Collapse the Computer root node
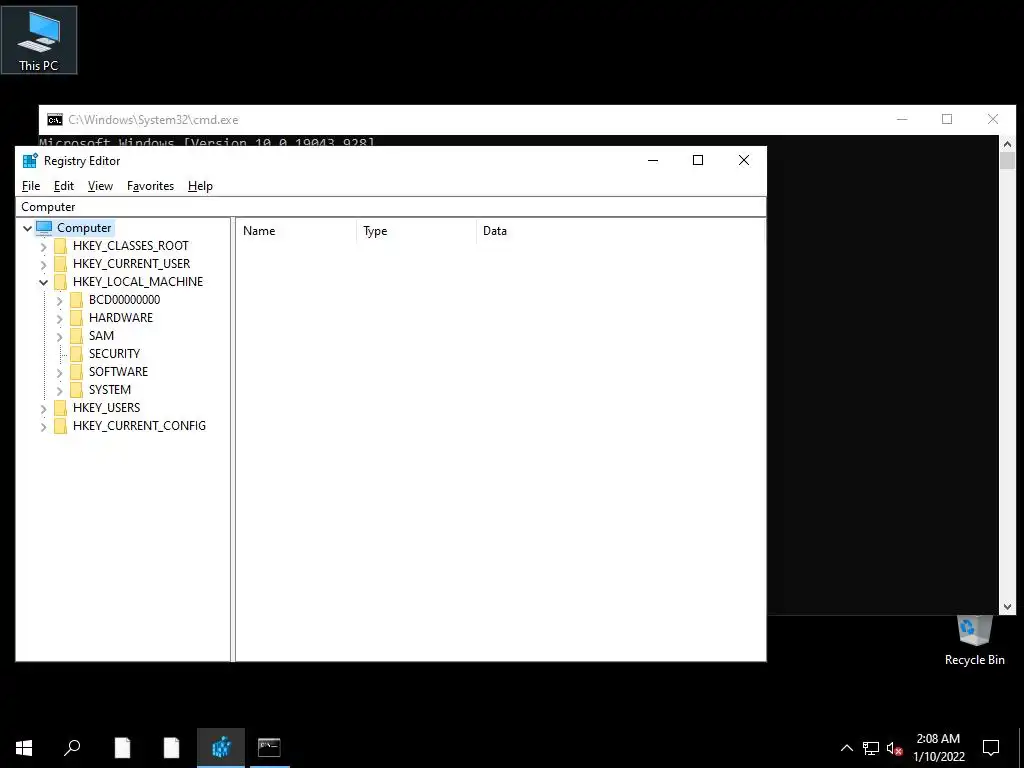 (x=27, y=228)
